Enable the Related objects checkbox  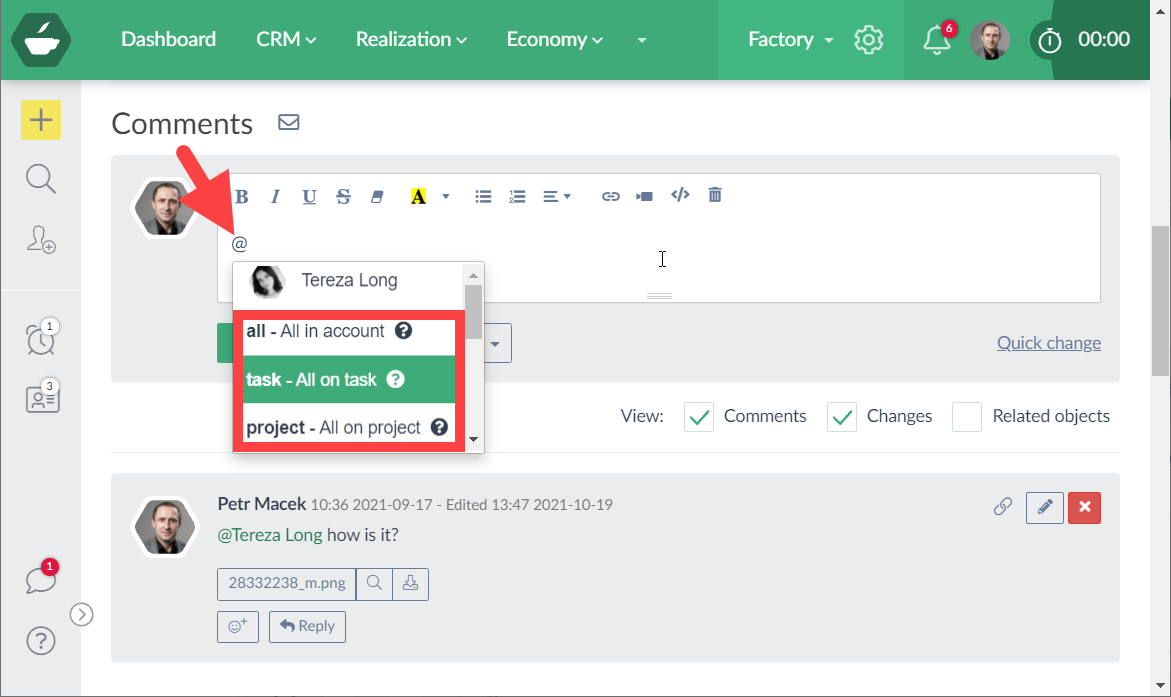(966, 417)
